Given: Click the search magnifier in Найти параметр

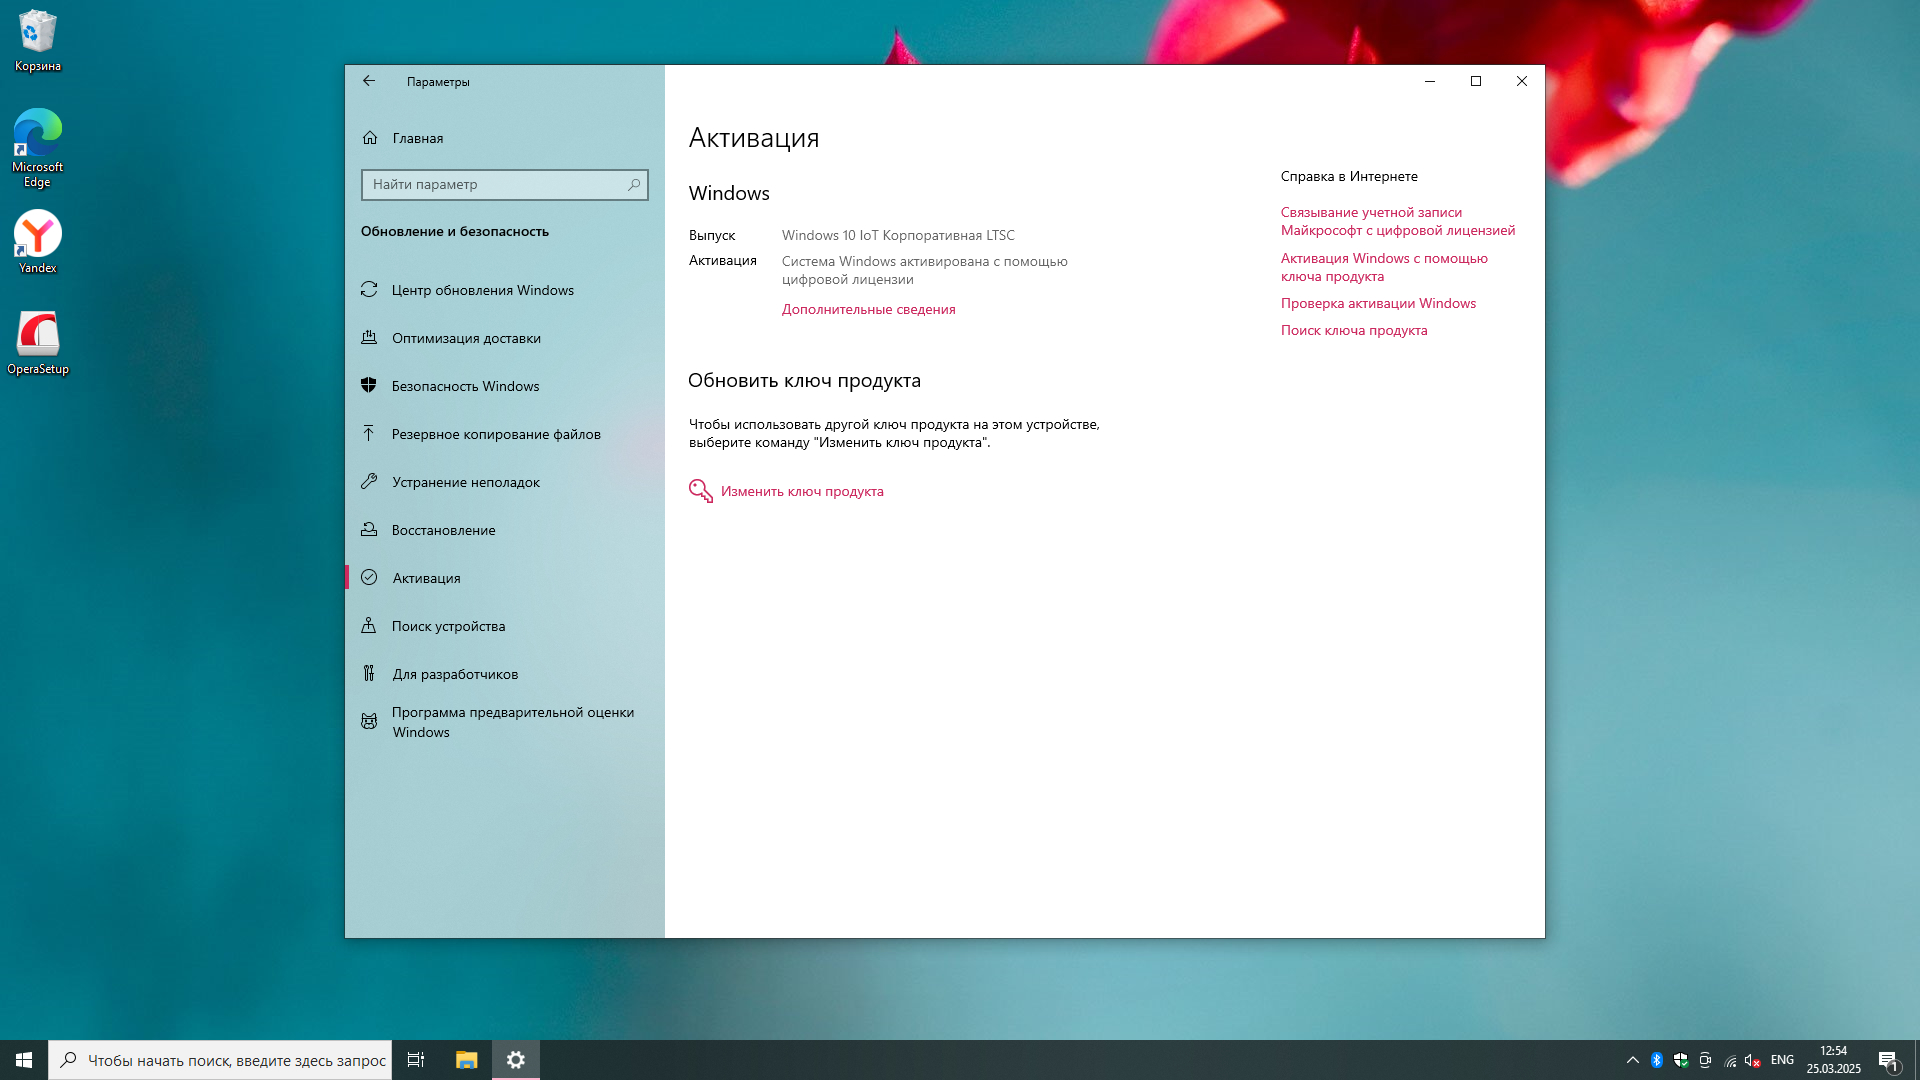Looking at the screenshot, I should pos(634,185).
